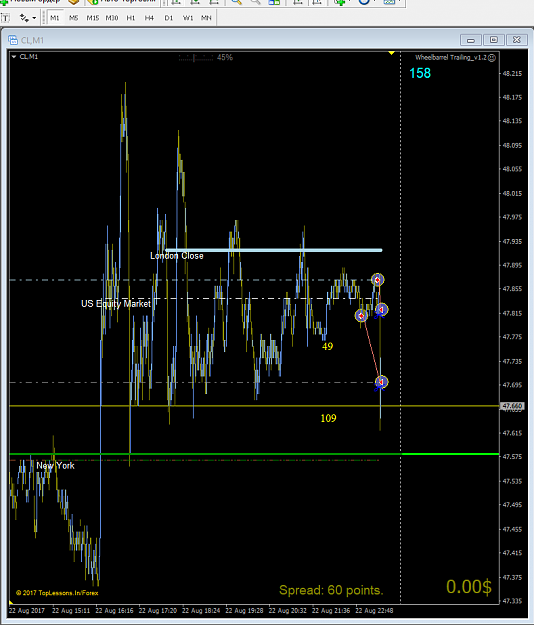Click the 22 Aug 17:20 time label

tap(158, 611)
